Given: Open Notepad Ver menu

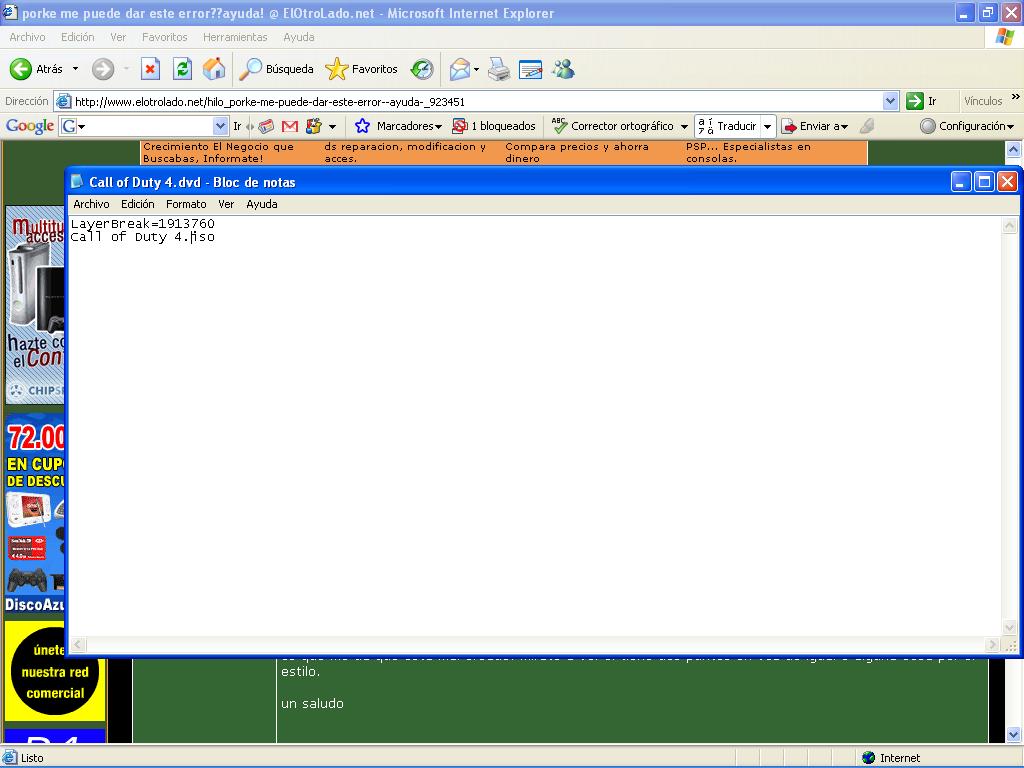Looking at the screenshot, I should tap(226, 204).
